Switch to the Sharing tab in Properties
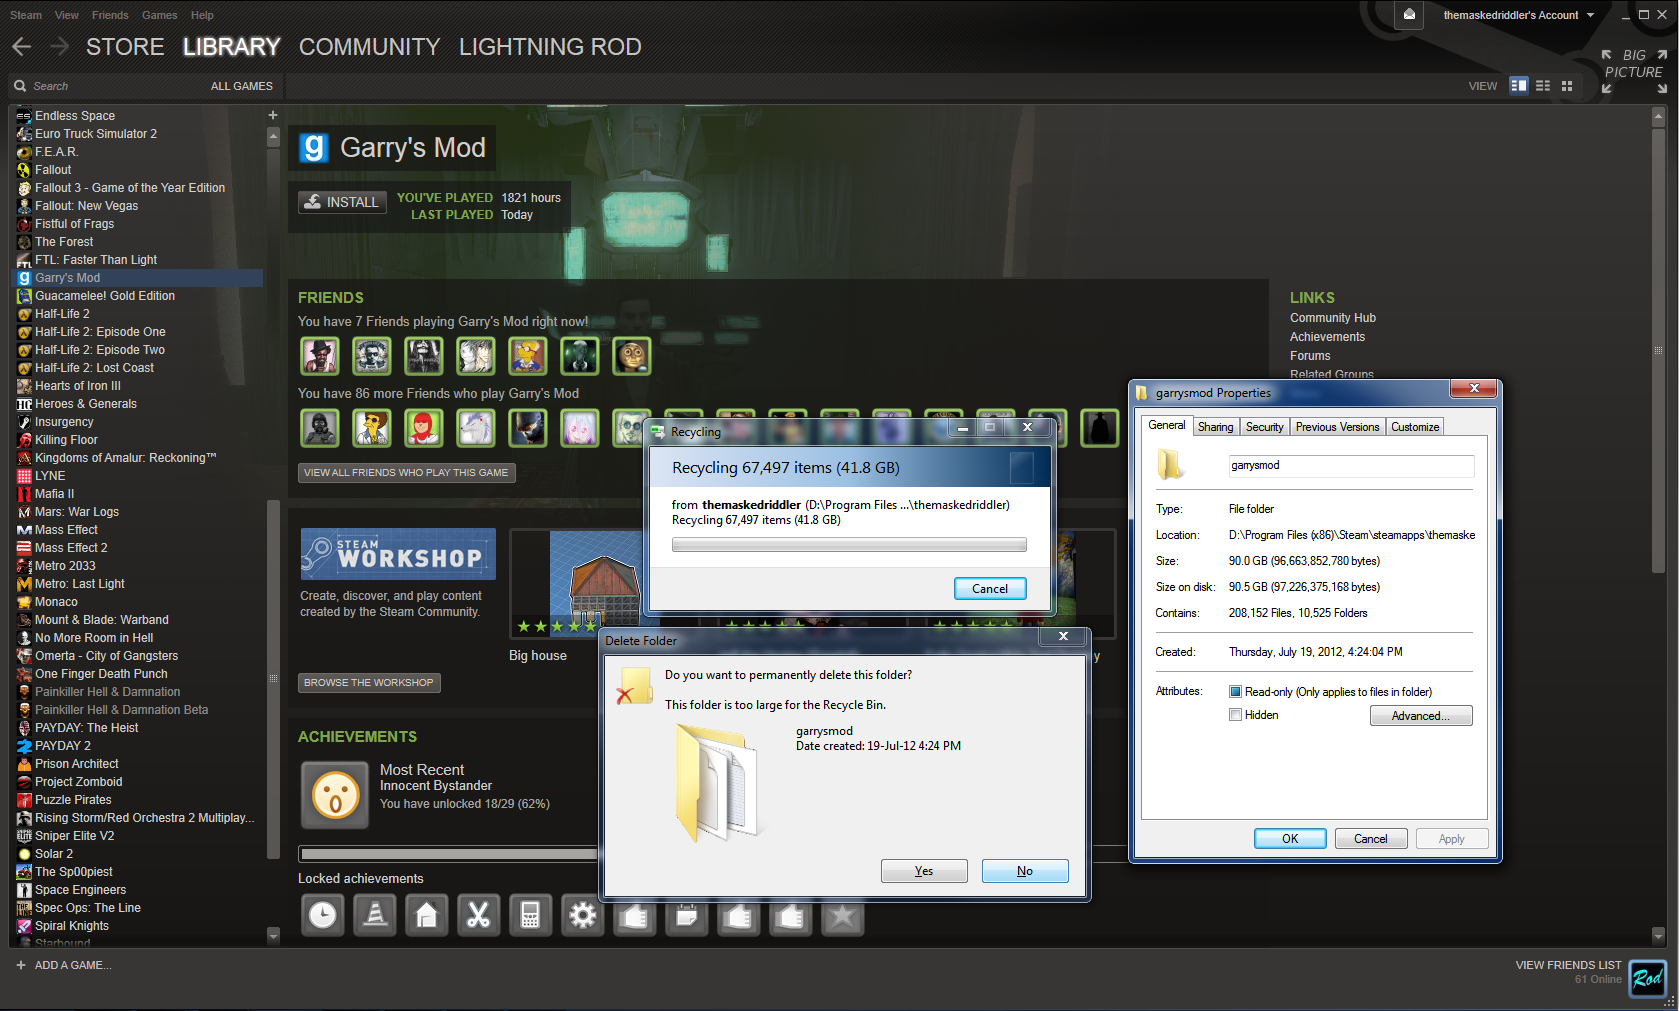Viewport: 1679px width, 1011px height. 1216,427
